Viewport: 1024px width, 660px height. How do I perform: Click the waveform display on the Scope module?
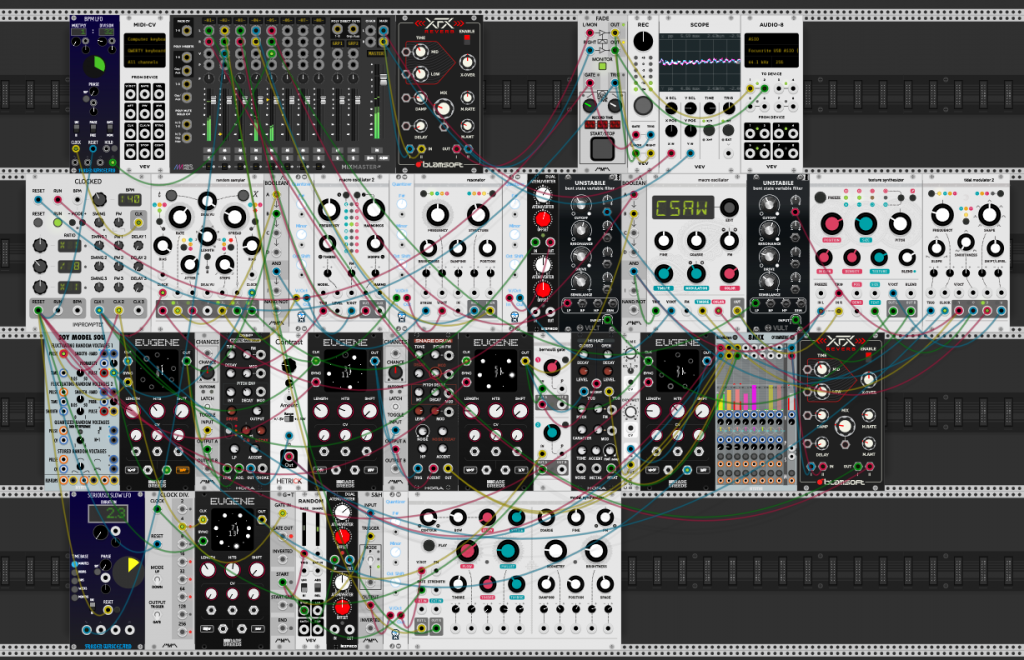(x=699, y=63)
